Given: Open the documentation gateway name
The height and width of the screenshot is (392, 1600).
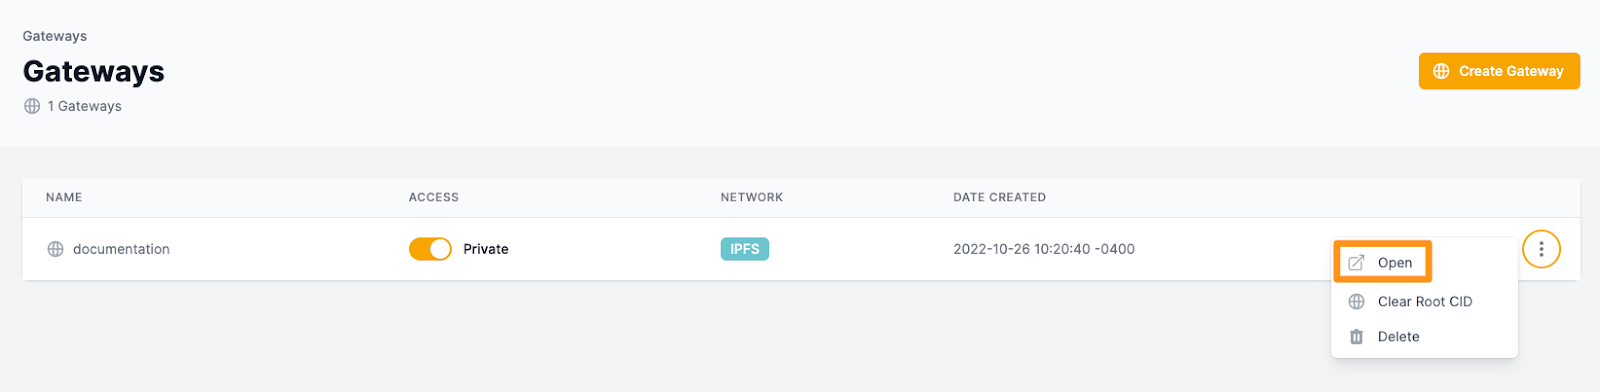Looking at the screenshot, I should click(121, 249).
